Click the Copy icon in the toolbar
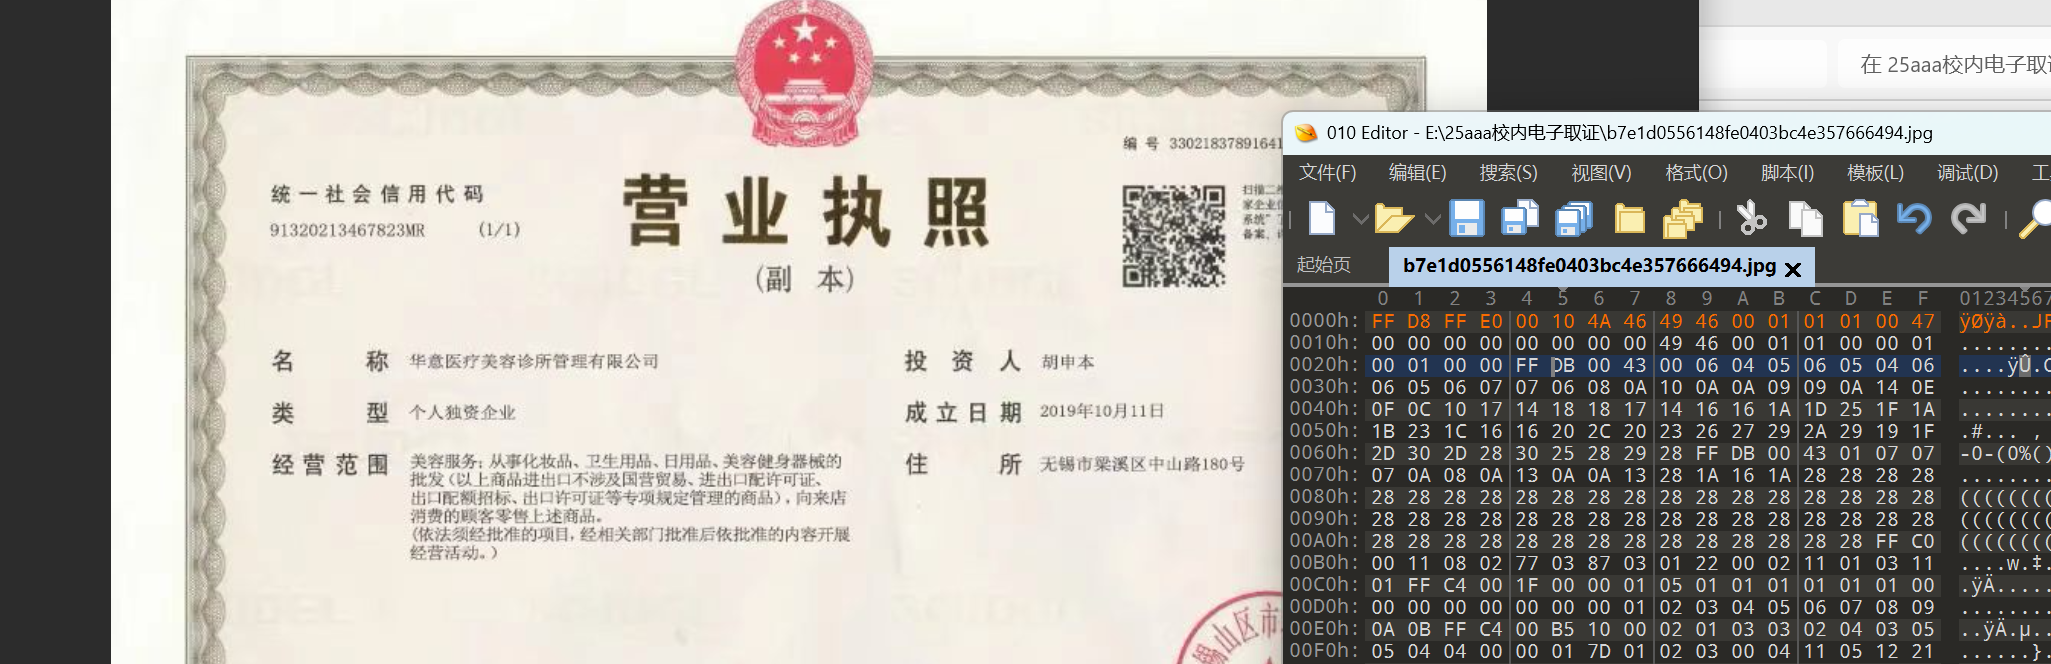This screenshot has width=2051, height=664. tap(1805, 218)
